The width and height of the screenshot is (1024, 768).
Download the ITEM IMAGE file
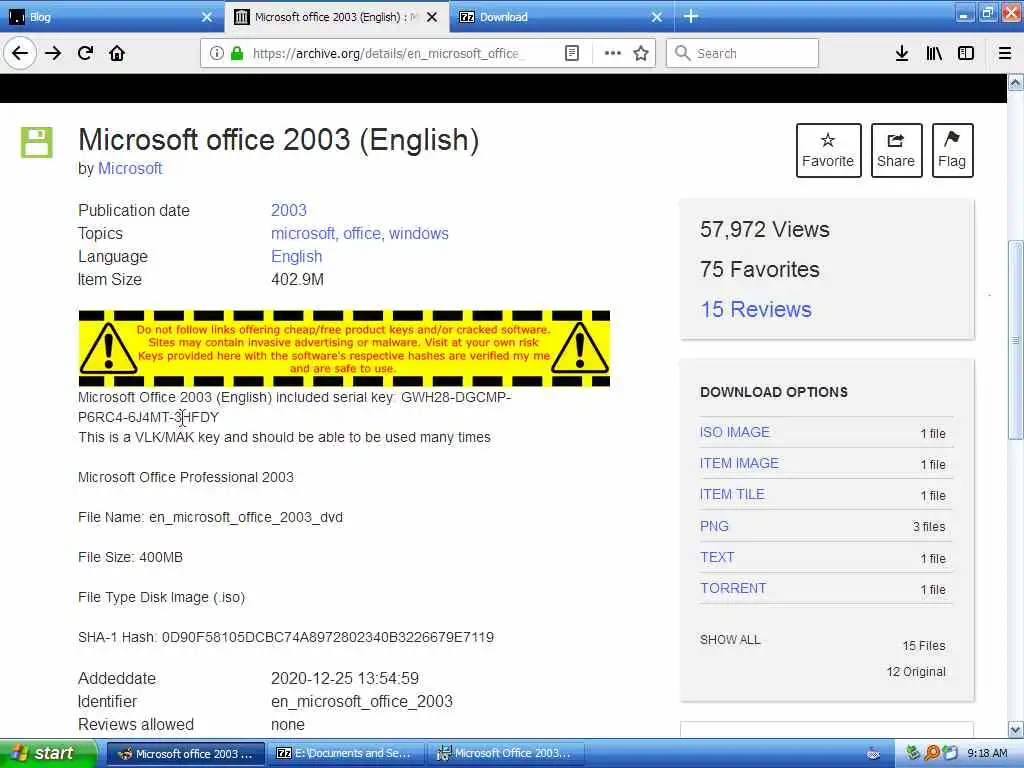tap(739, 463)
